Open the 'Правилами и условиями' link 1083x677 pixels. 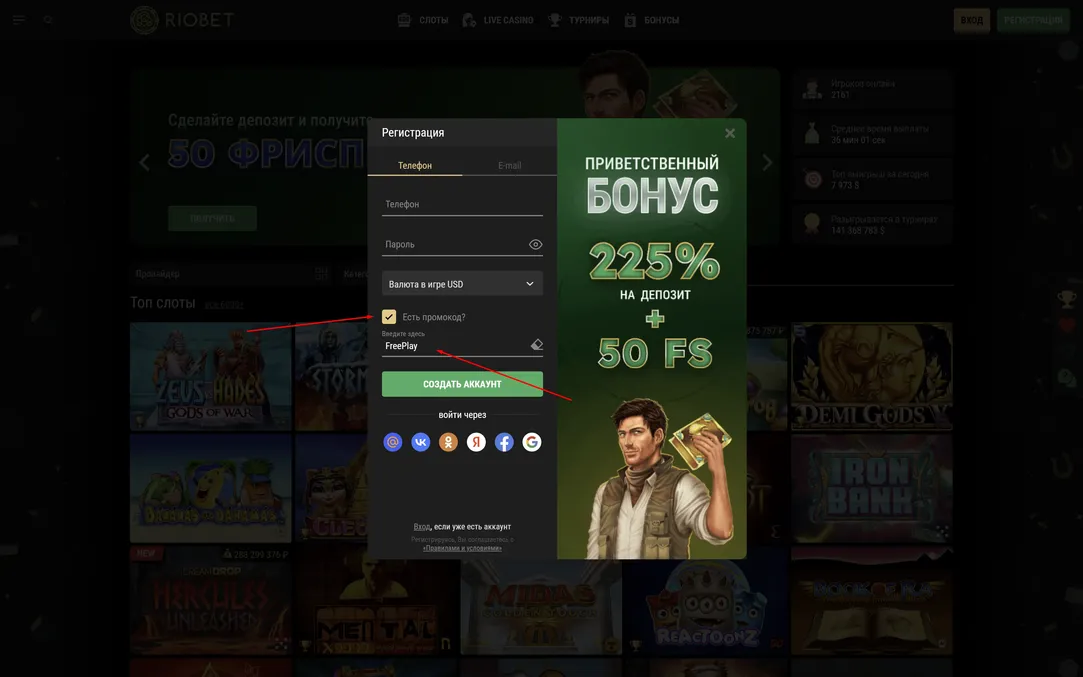coord(462,548)
